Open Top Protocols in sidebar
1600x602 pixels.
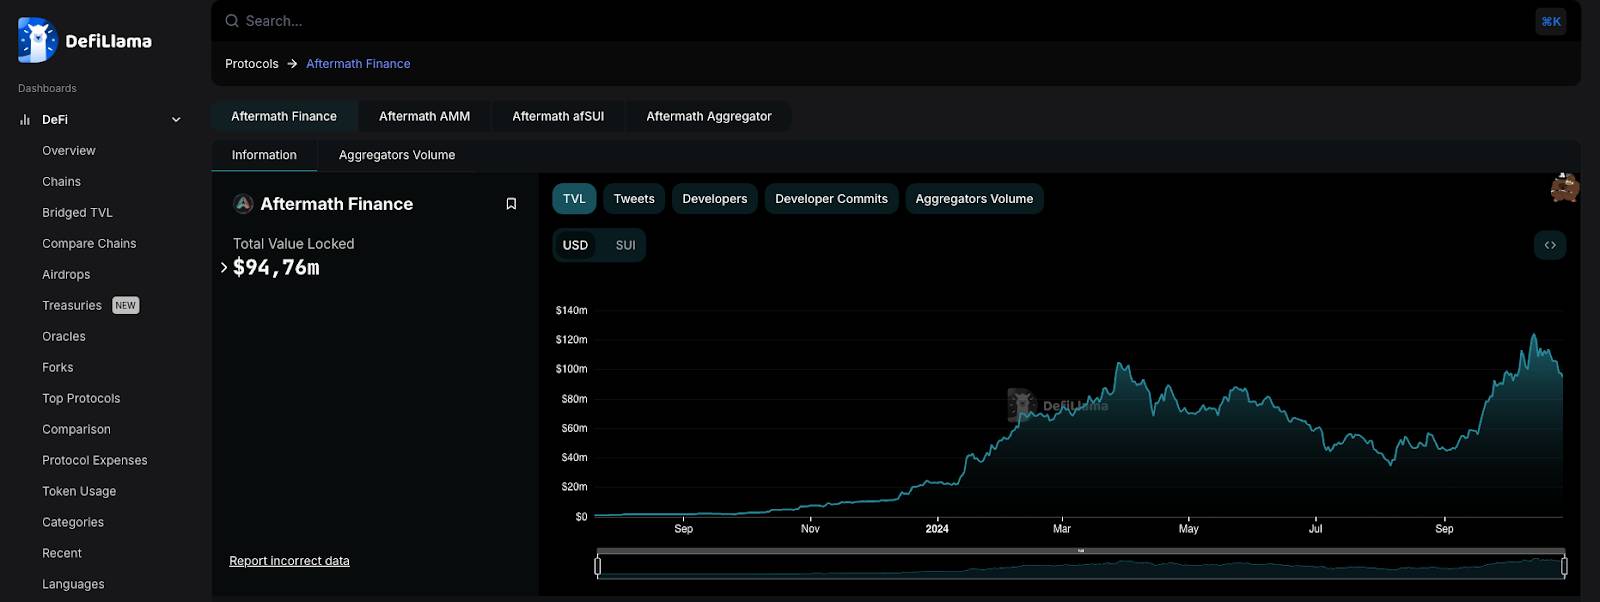81,399
